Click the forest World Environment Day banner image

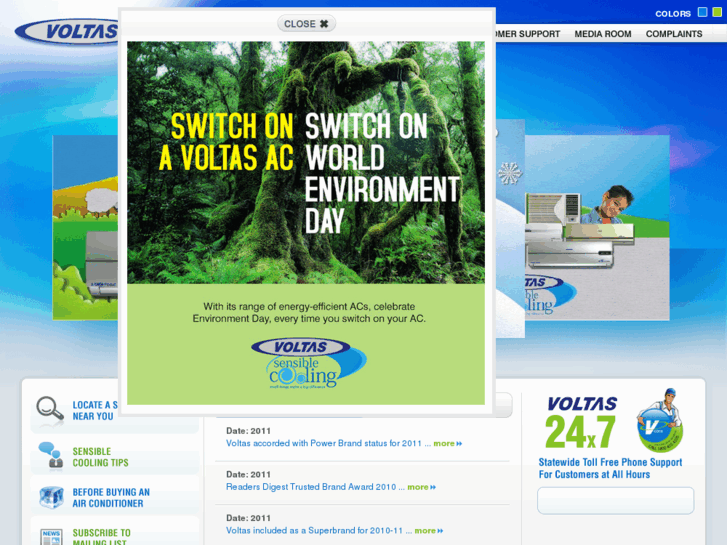coord(306,162)
